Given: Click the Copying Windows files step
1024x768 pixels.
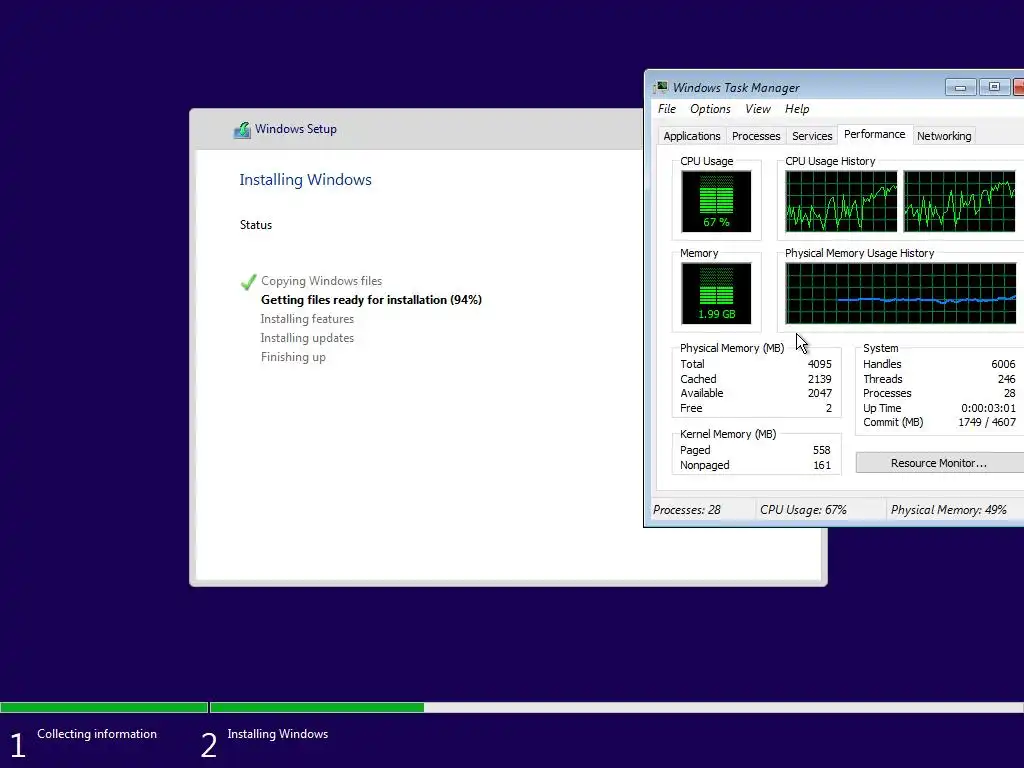Looking at the screenshot, I should [x=321, y=281].
